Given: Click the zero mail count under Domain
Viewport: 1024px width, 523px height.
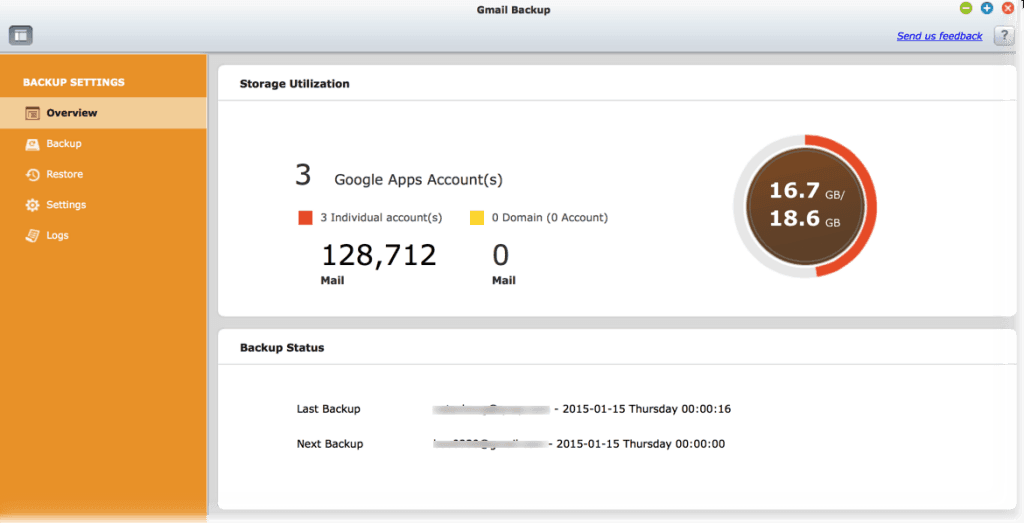Looking at the screenshot, I should pyautogui.click(x=500, y=255).
